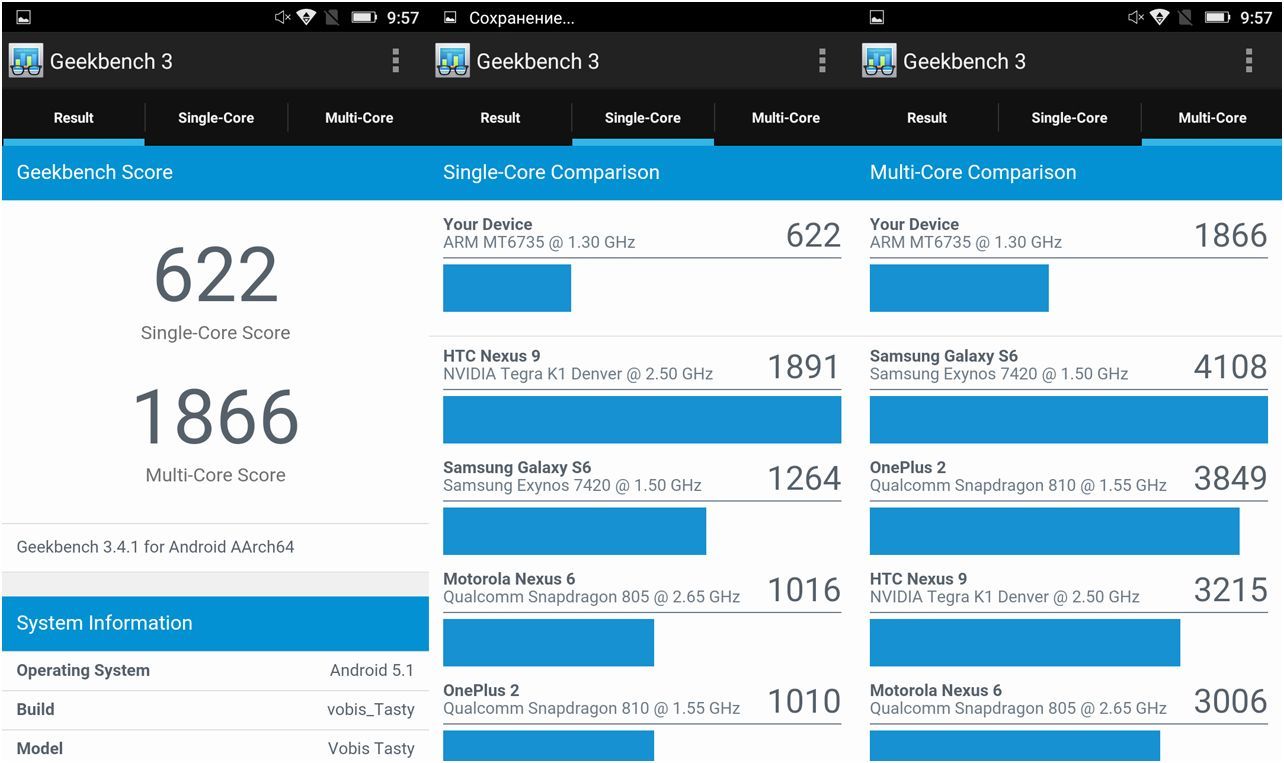Tap the Geekbench app icon on the right screen
1284x763 pixels.
(x=879, y=61)
